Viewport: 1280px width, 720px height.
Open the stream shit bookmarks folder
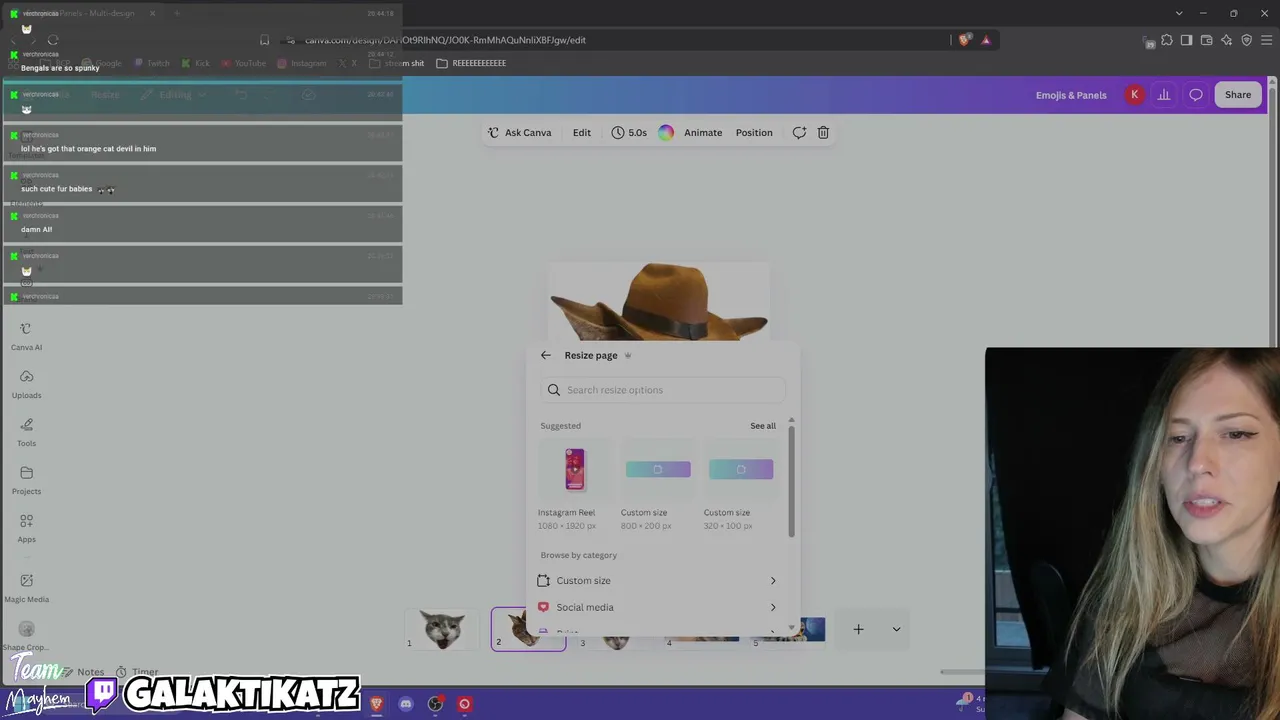click(396, 63)
